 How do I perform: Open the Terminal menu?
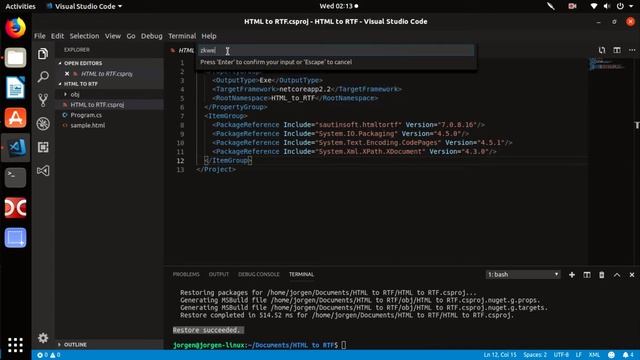(x=182, y=36)
